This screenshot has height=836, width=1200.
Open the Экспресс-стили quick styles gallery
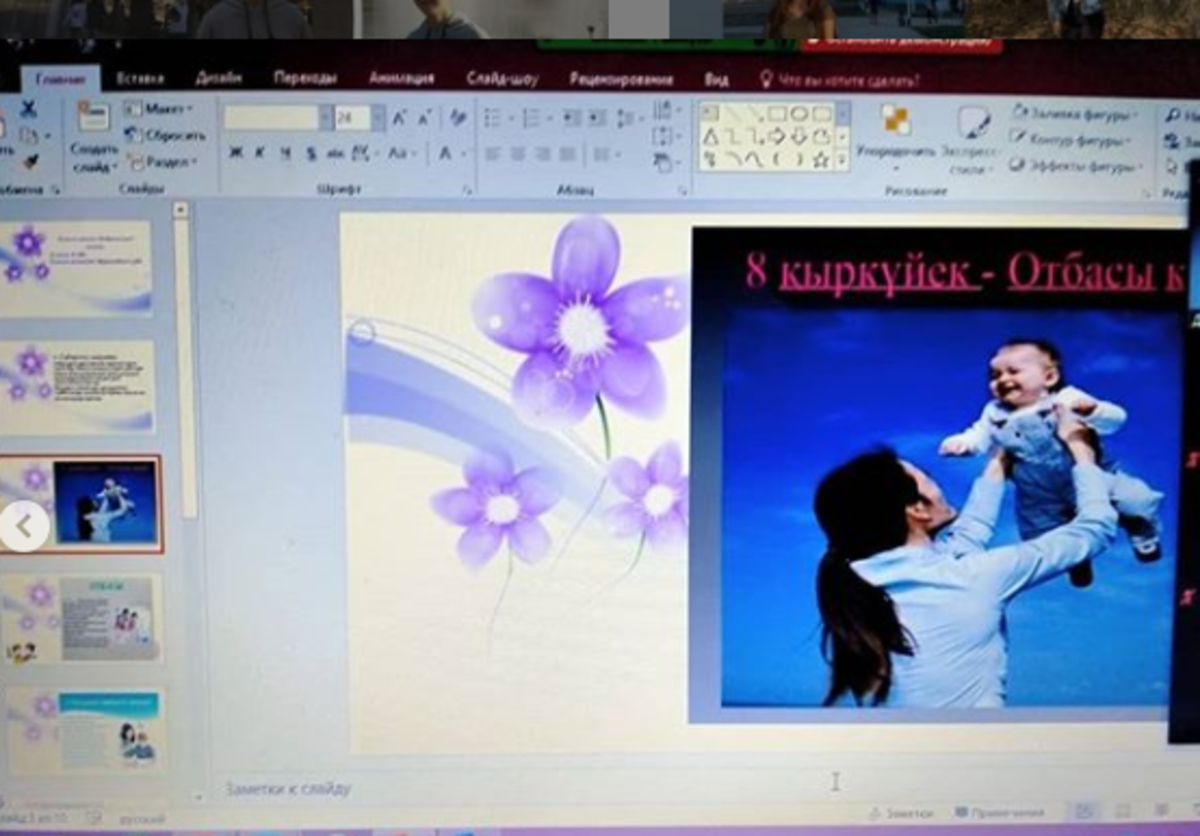click(972, 124)
